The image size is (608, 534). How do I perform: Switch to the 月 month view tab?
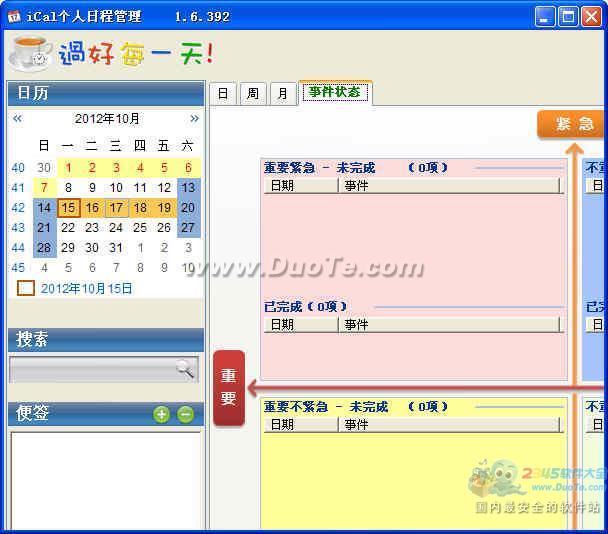[x=283, y=93]
